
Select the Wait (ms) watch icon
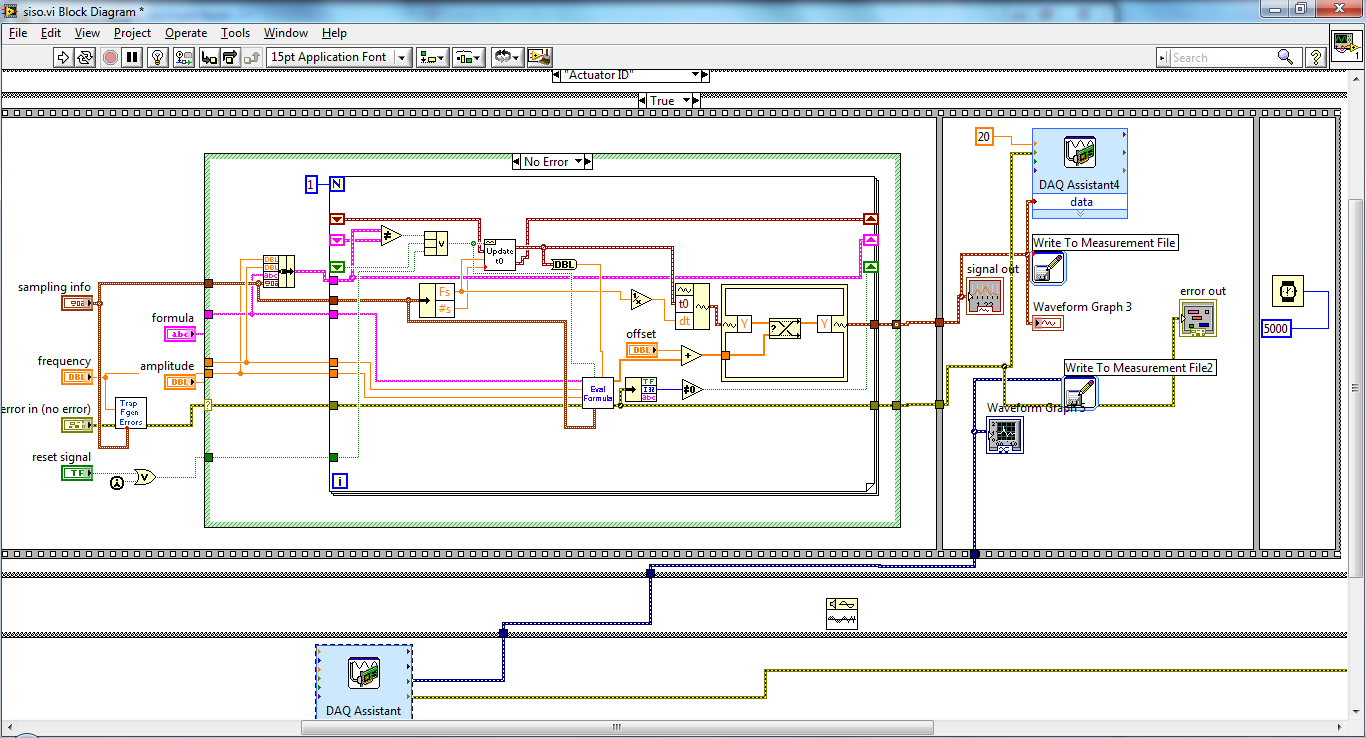pyautogui.click(x=1289, y=291)
